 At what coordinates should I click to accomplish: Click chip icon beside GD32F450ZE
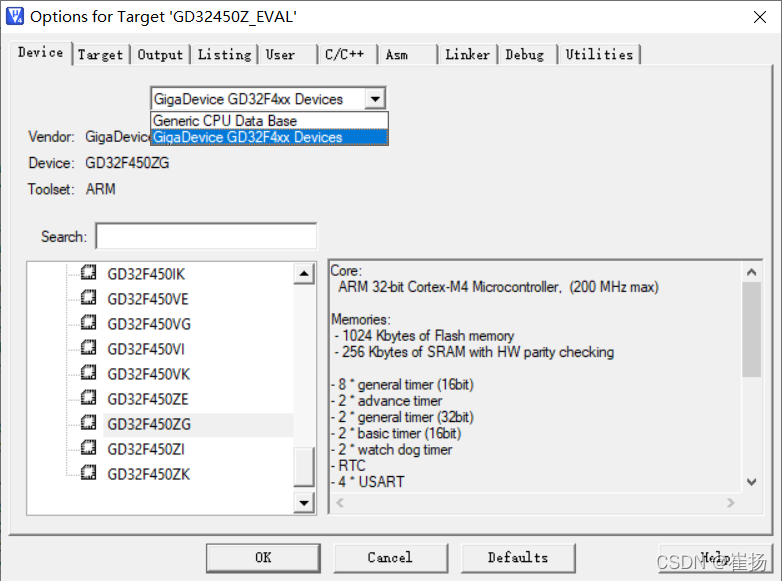point(88,397)
